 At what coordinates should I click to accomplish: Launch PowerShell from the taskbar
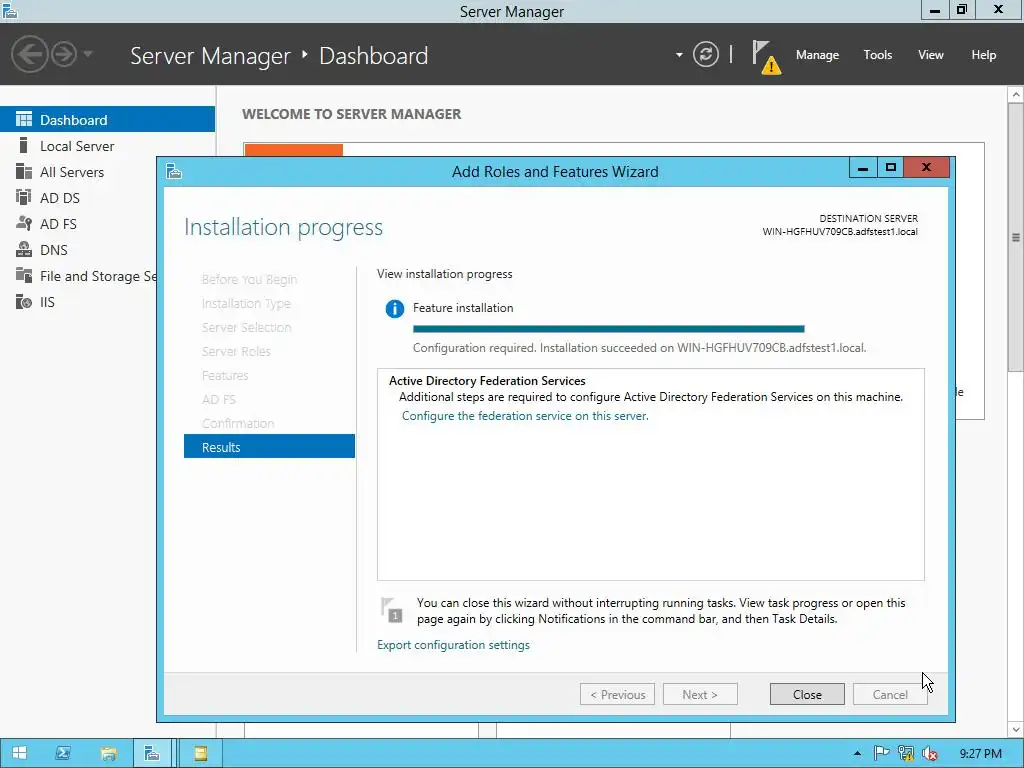[63, 753]
